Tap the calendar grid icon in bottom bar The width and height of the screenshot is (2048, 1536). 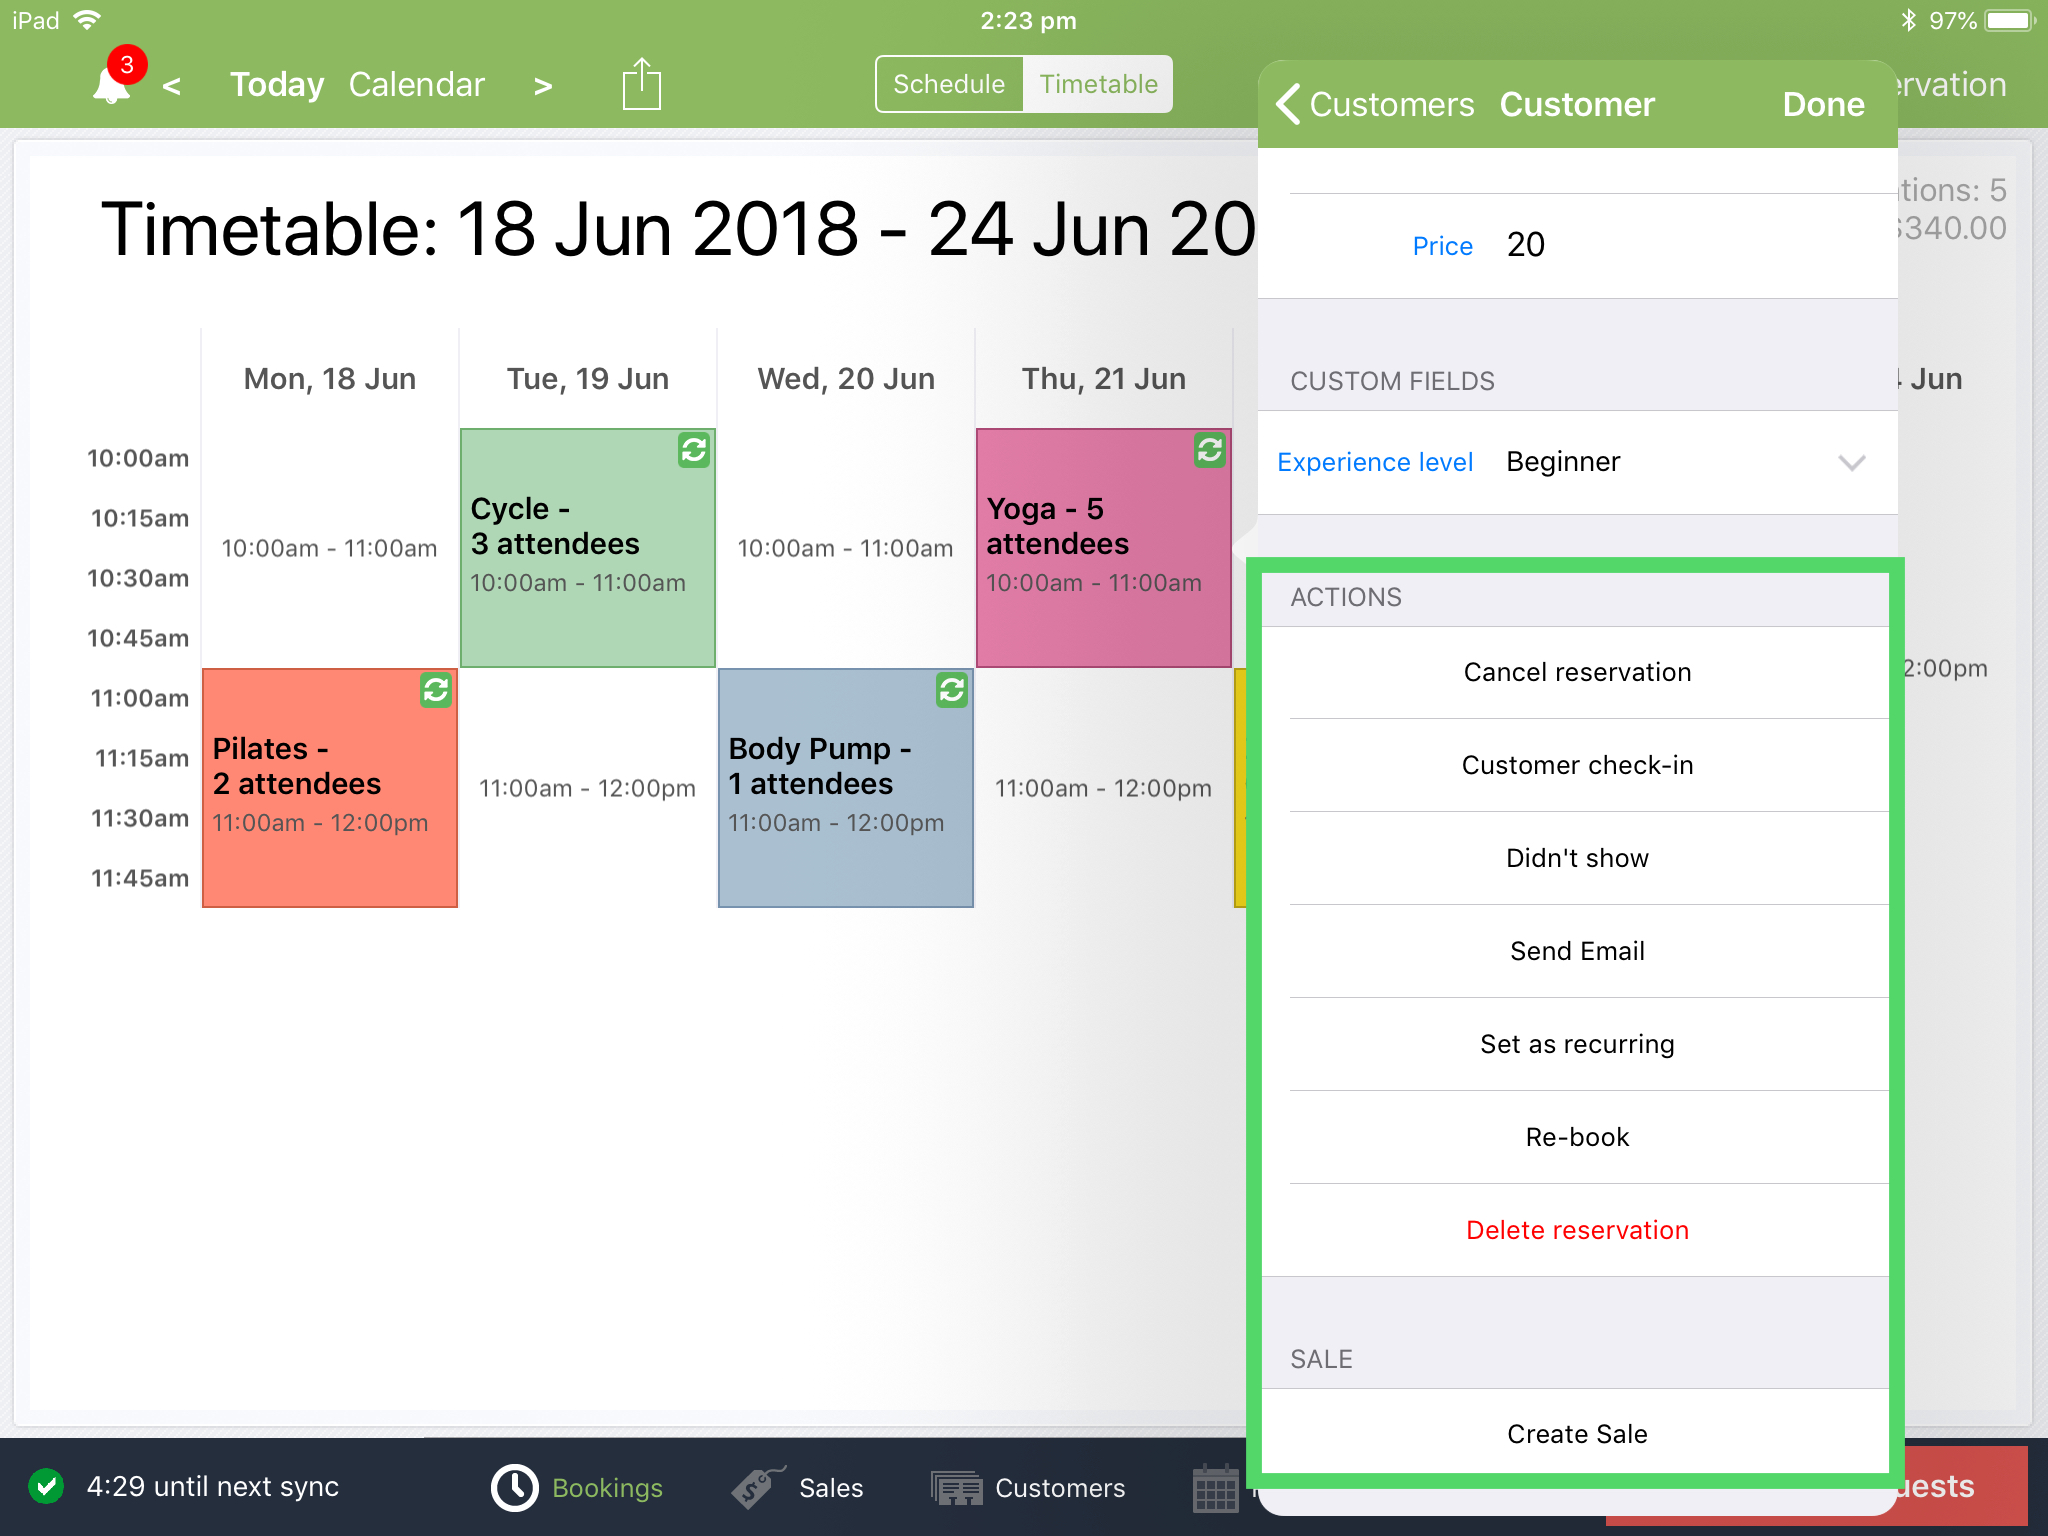(1216, 1488)
